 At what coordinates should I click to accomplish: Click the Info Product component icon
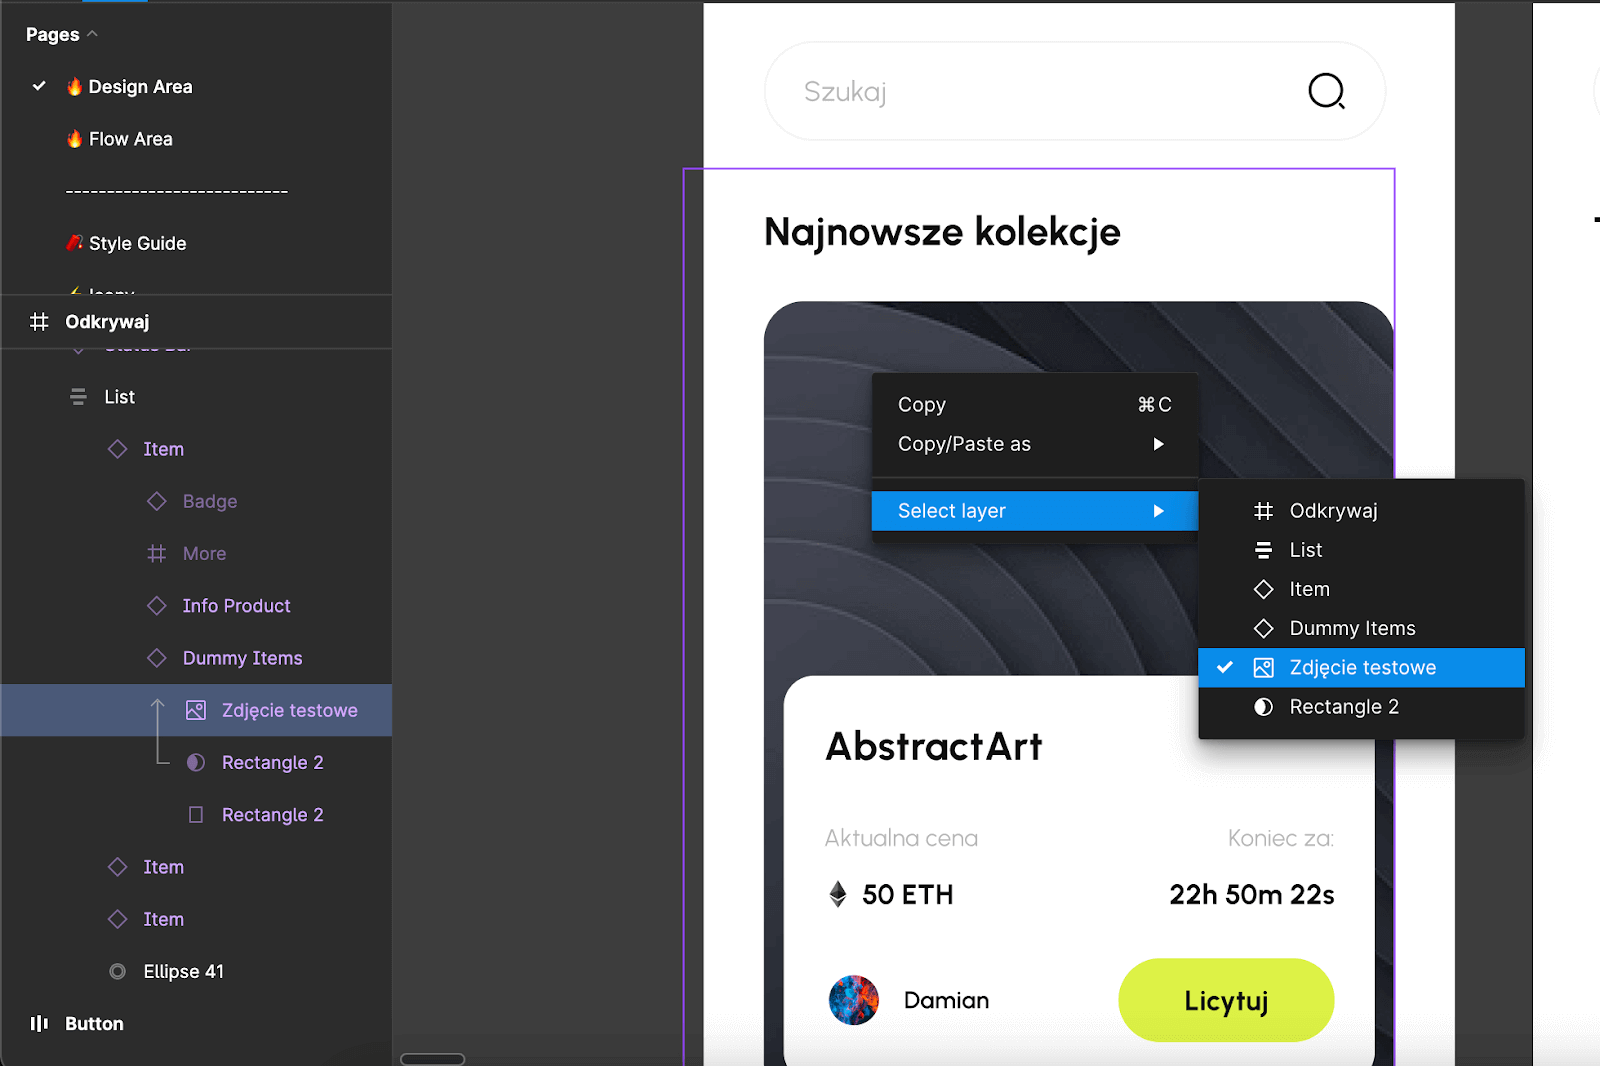click(156, 606)
